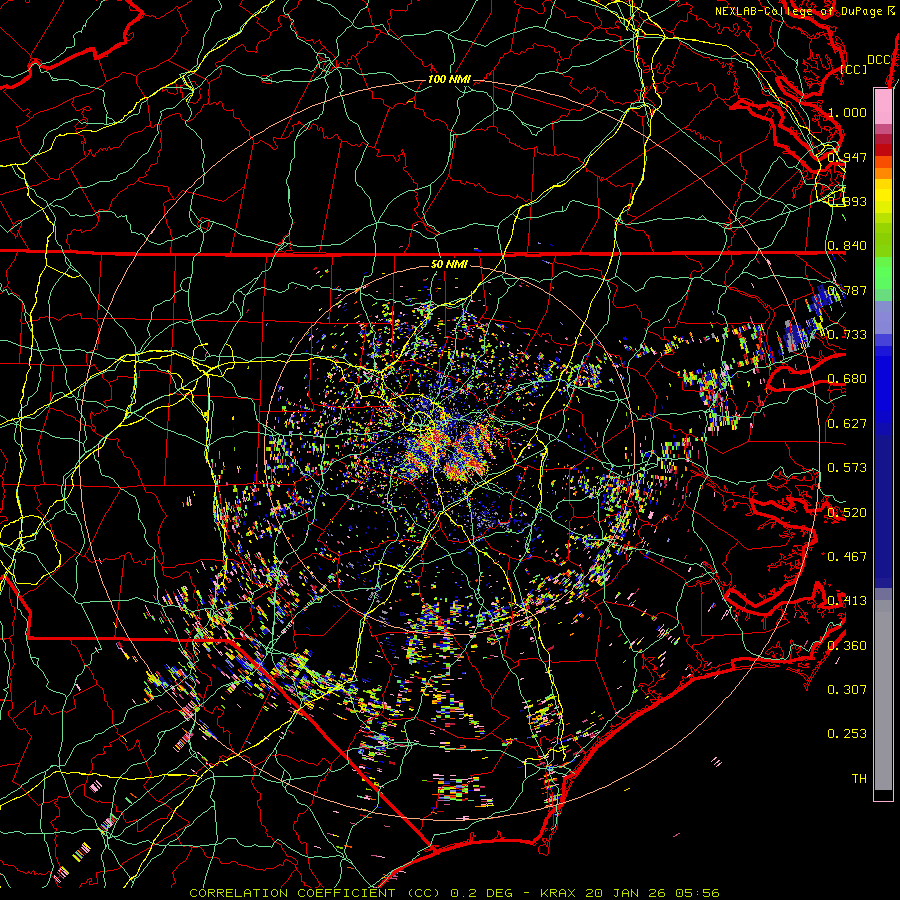Click the 0.893 scale value
Viewport: 900px width, 900px height.
click(847, 201)
